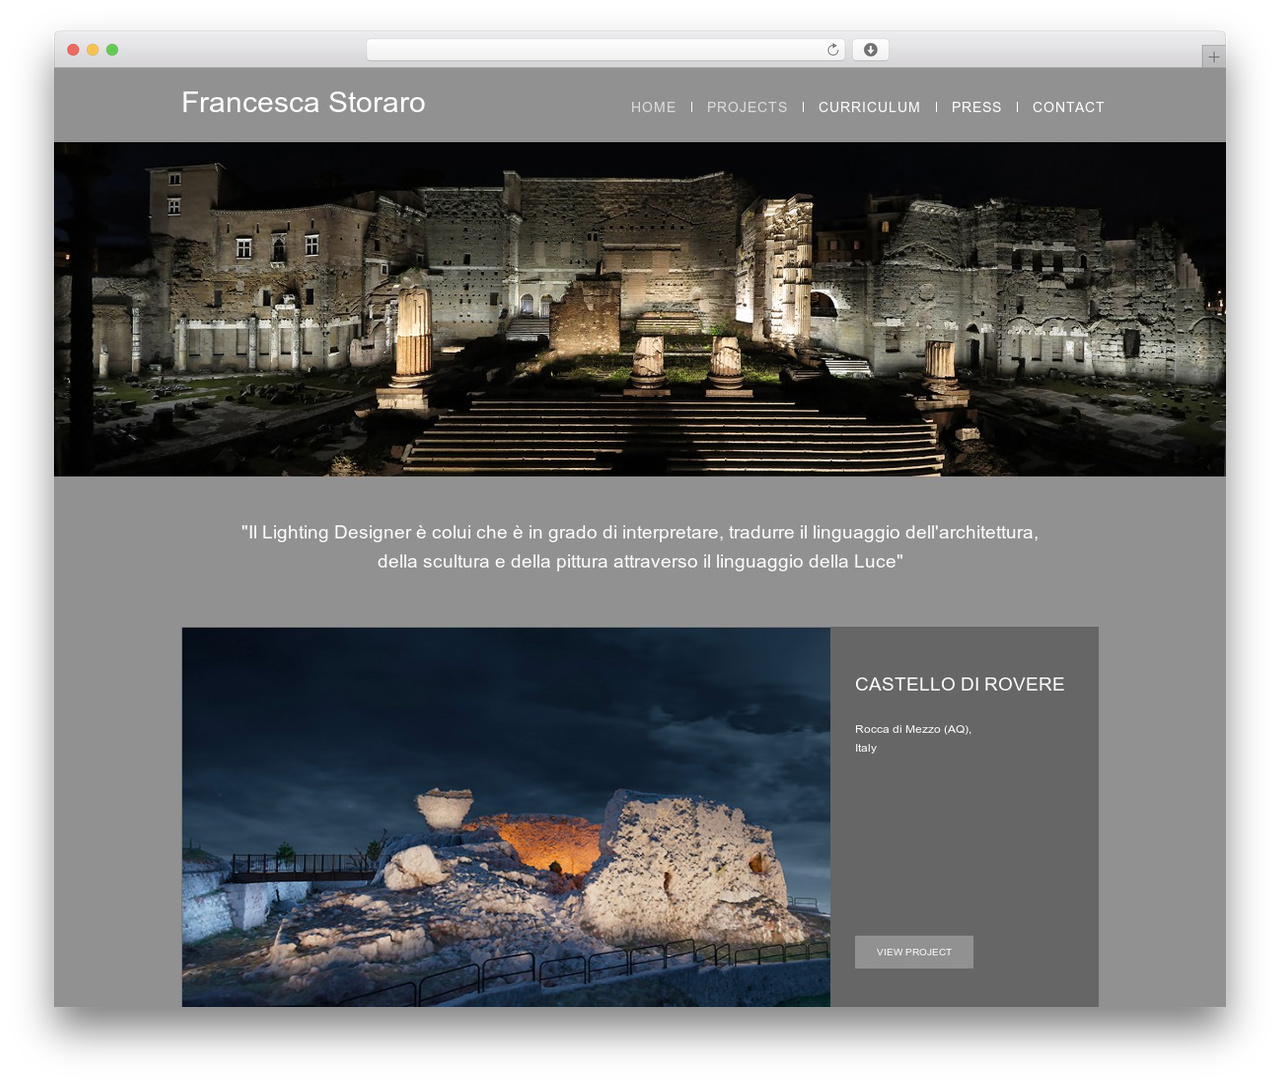The image size is (1280, 1084).
Task: Click the Lighting Designer quote text
Action: tap(640, 547)
